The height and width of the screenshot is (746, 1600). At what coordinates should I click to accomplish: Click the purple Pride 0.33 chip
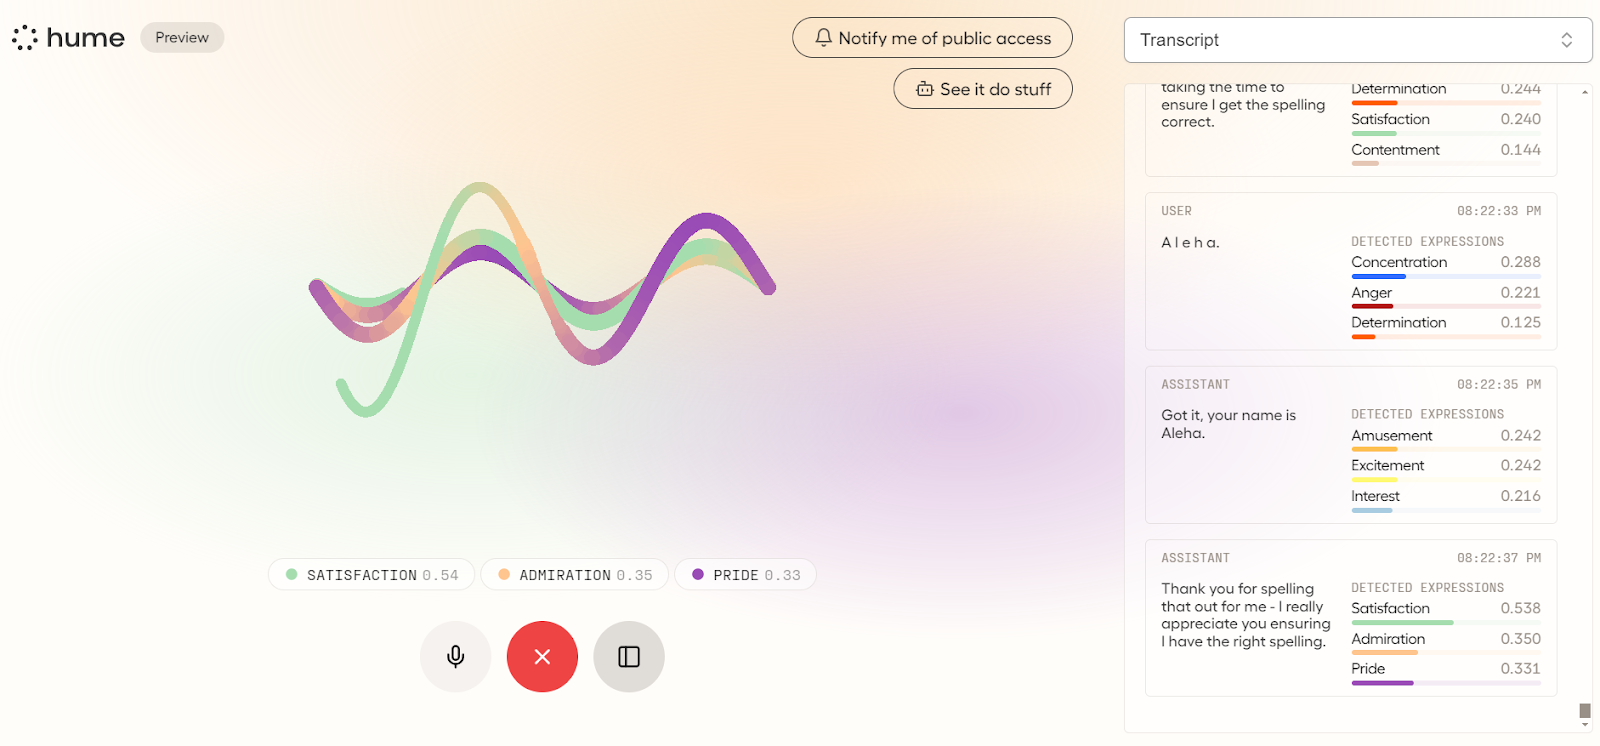746,575
